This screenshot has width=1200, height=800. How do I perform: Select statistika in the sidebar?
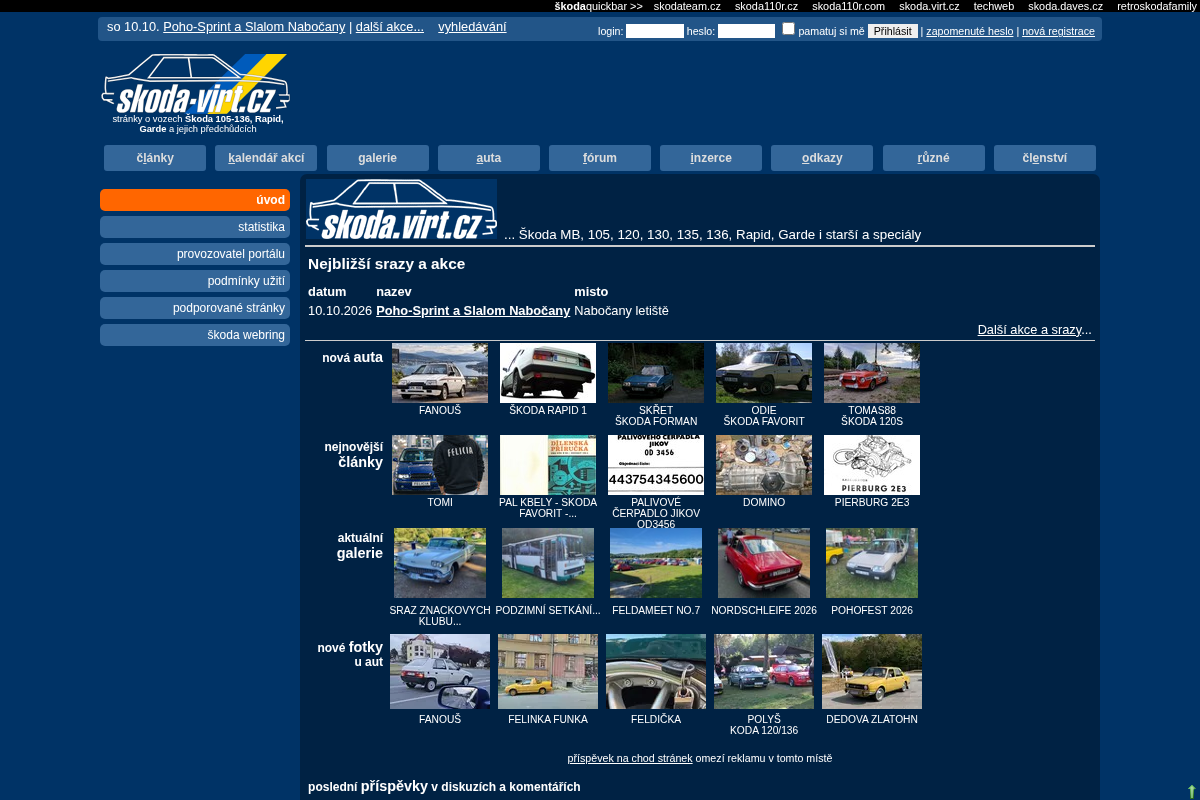[195, 227]
